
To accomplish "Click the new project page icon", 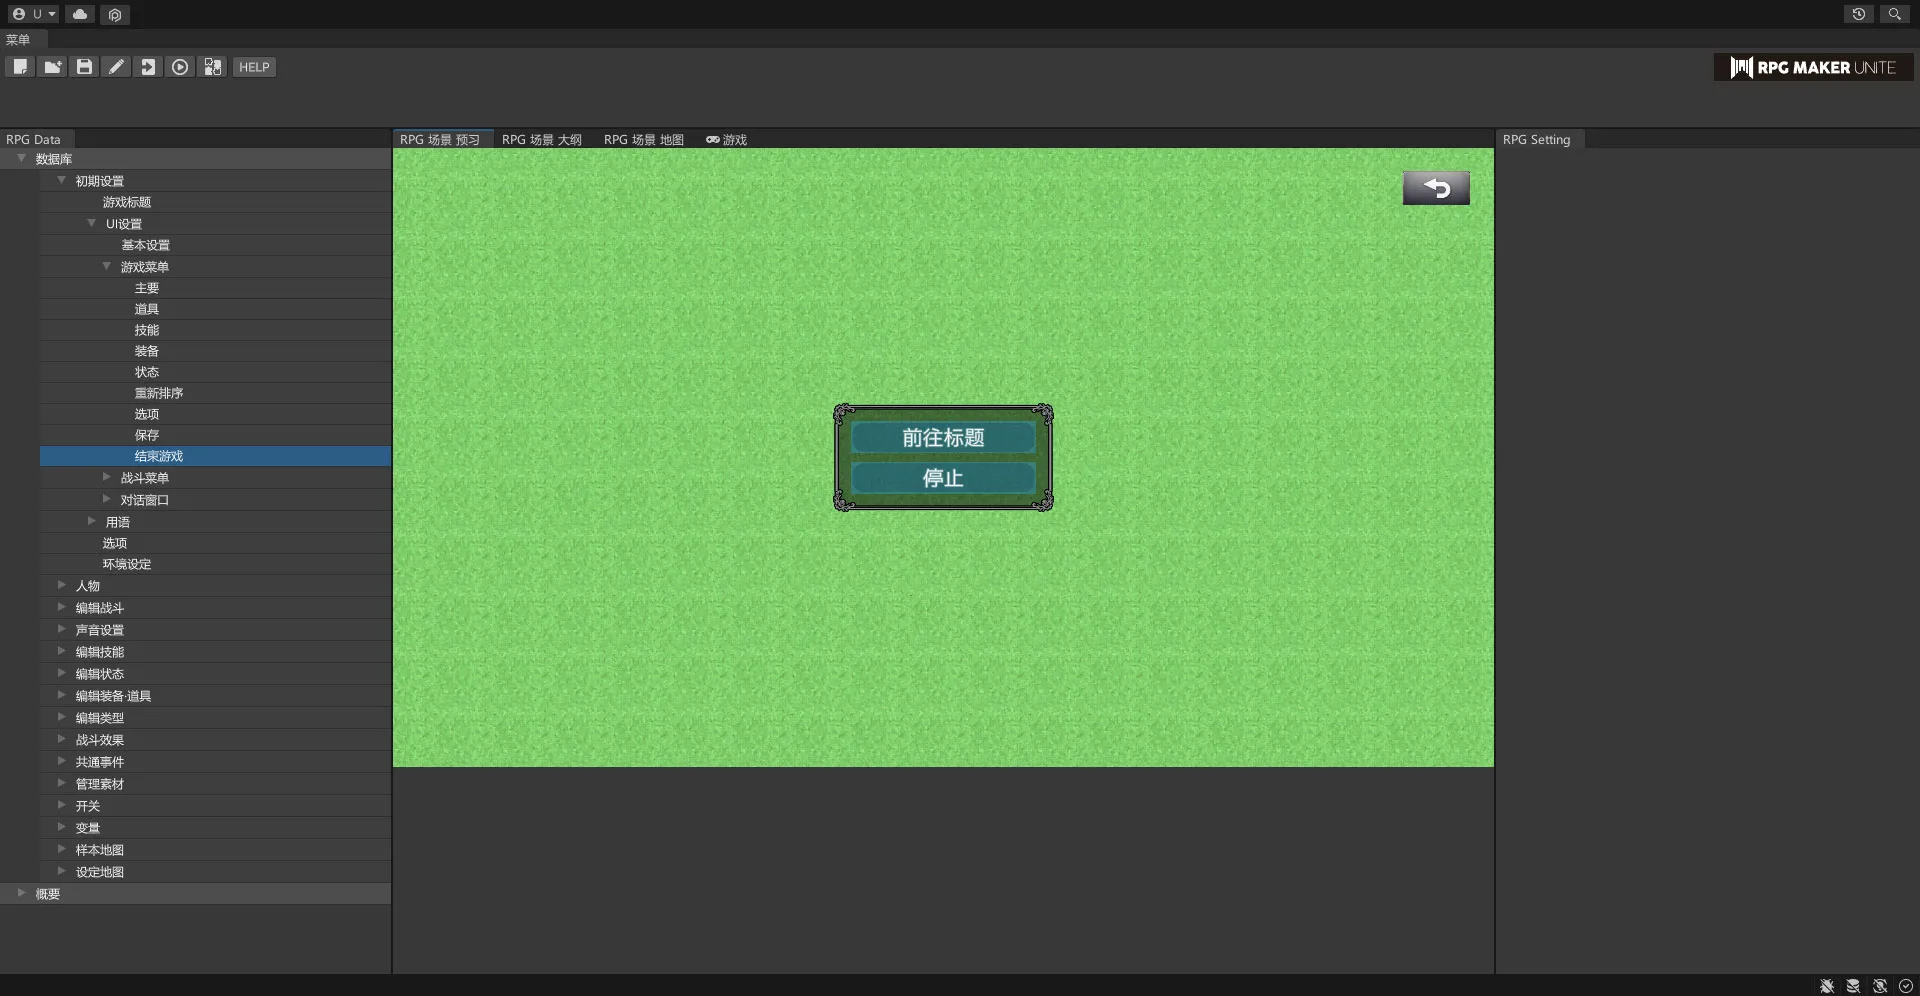I will 20,67.
